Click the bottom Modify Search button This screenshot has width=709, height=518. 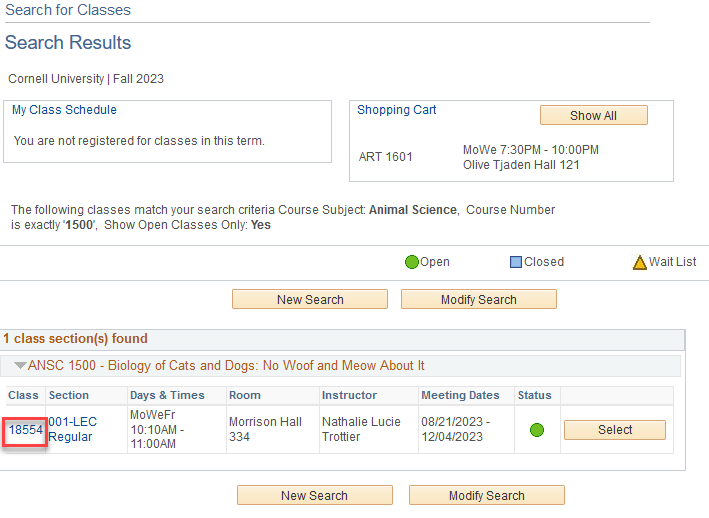(486, 495)
